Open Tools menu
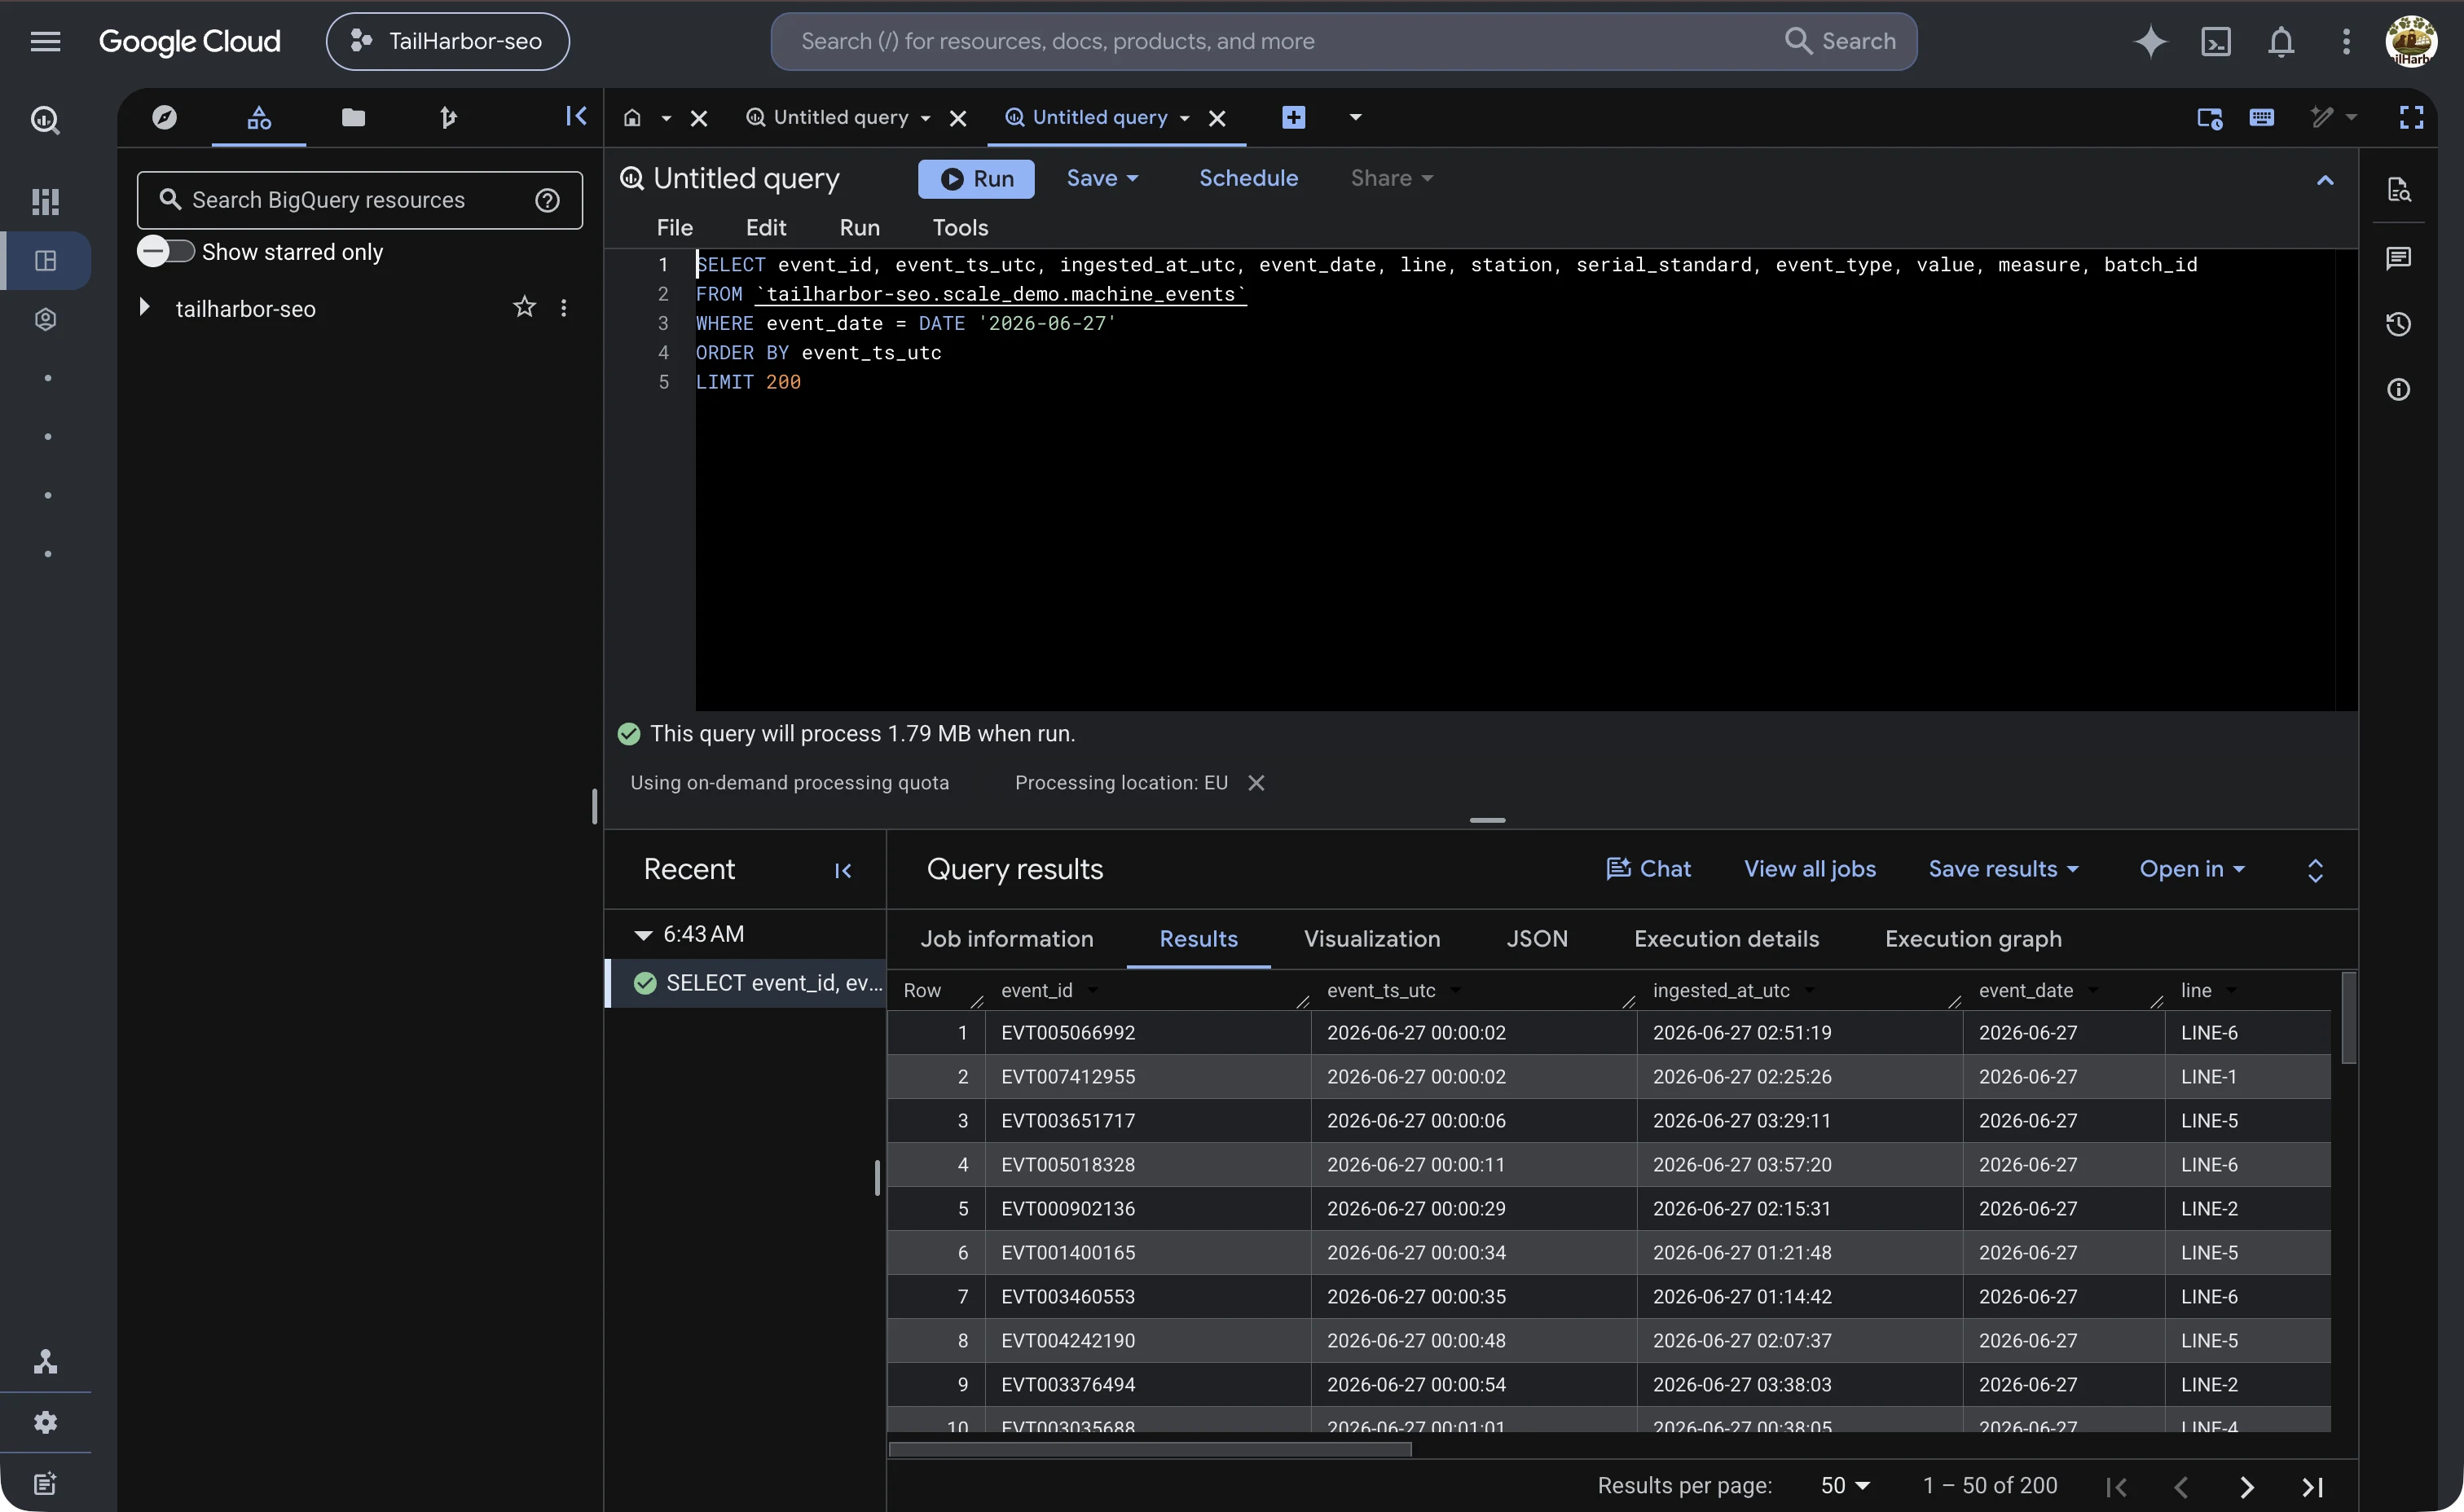 click(960, 228)
